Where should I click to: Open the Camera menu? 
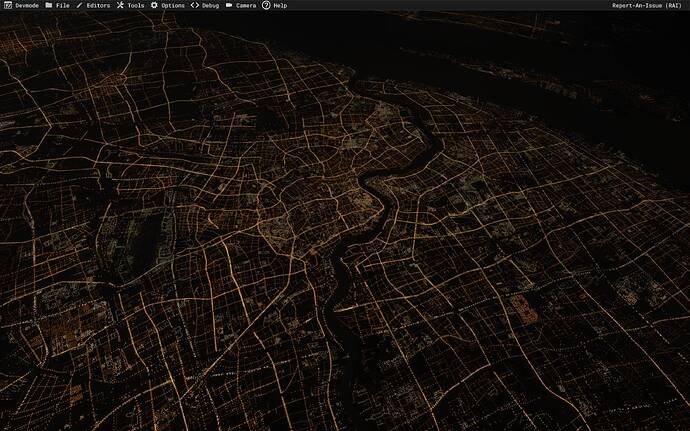point(240,5)
